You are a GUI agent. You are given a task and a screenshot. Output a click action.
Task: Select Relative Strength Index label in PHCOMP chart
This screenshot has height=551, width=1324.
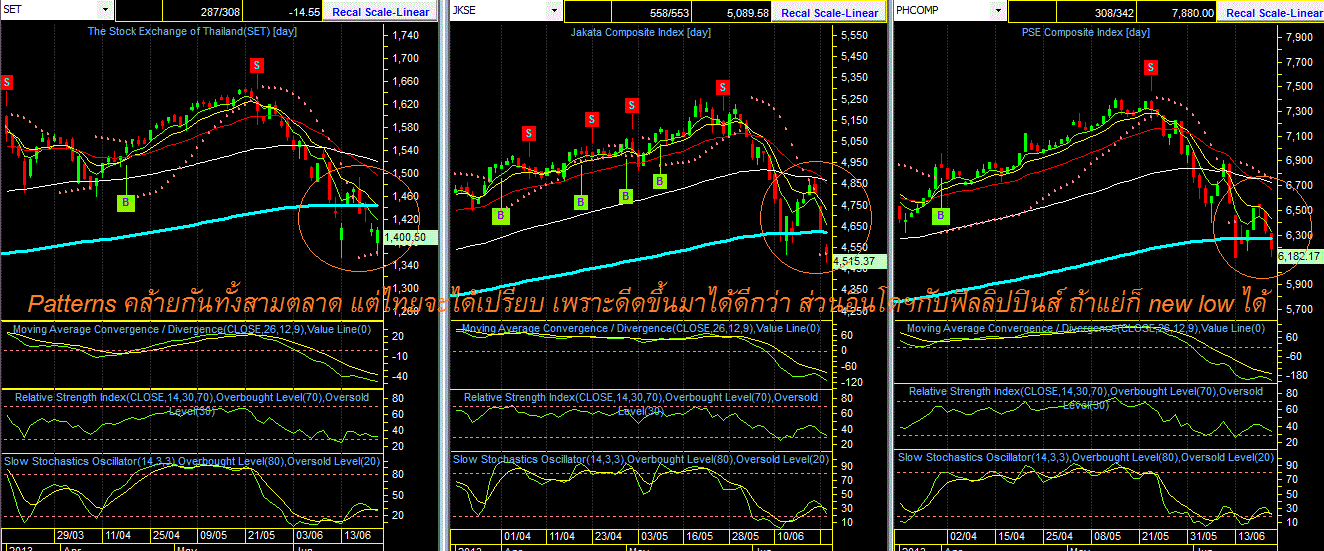(x=1087, y=397)
